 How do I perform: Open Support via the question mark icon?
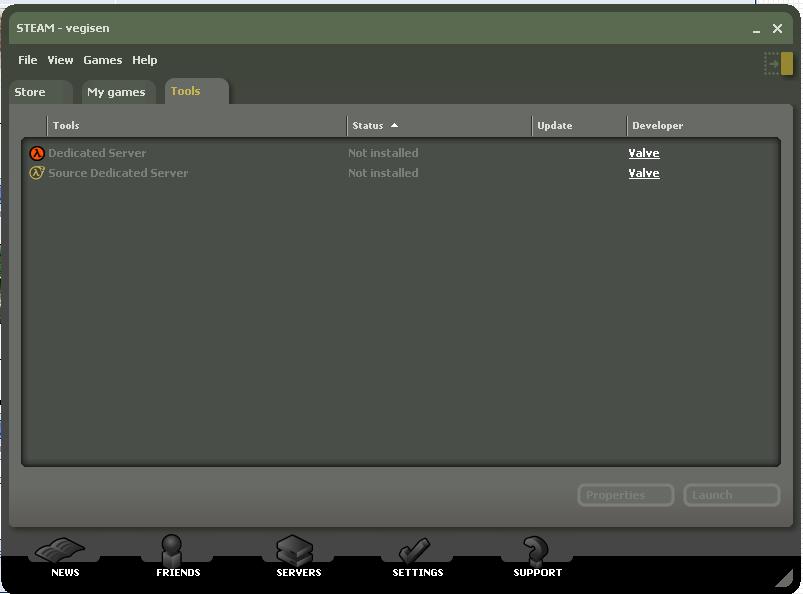point(536,549)
